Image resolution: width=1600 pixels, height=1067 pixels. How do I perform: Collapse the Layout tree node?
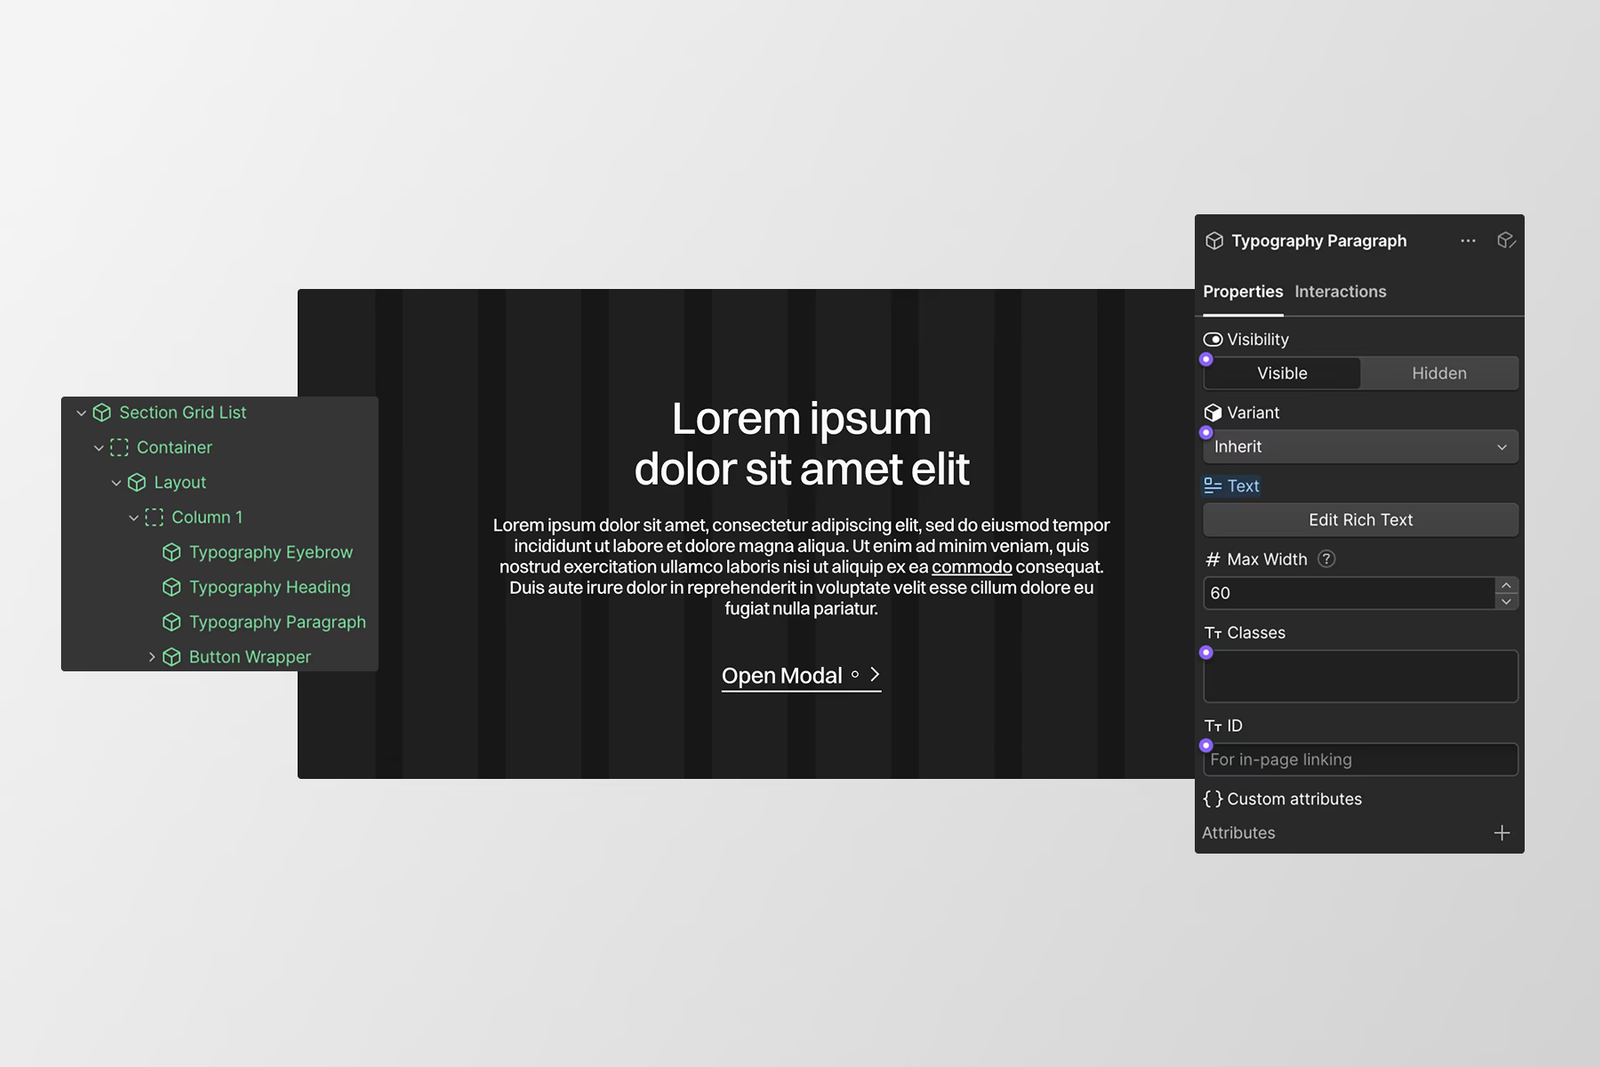tap(116, 483)
